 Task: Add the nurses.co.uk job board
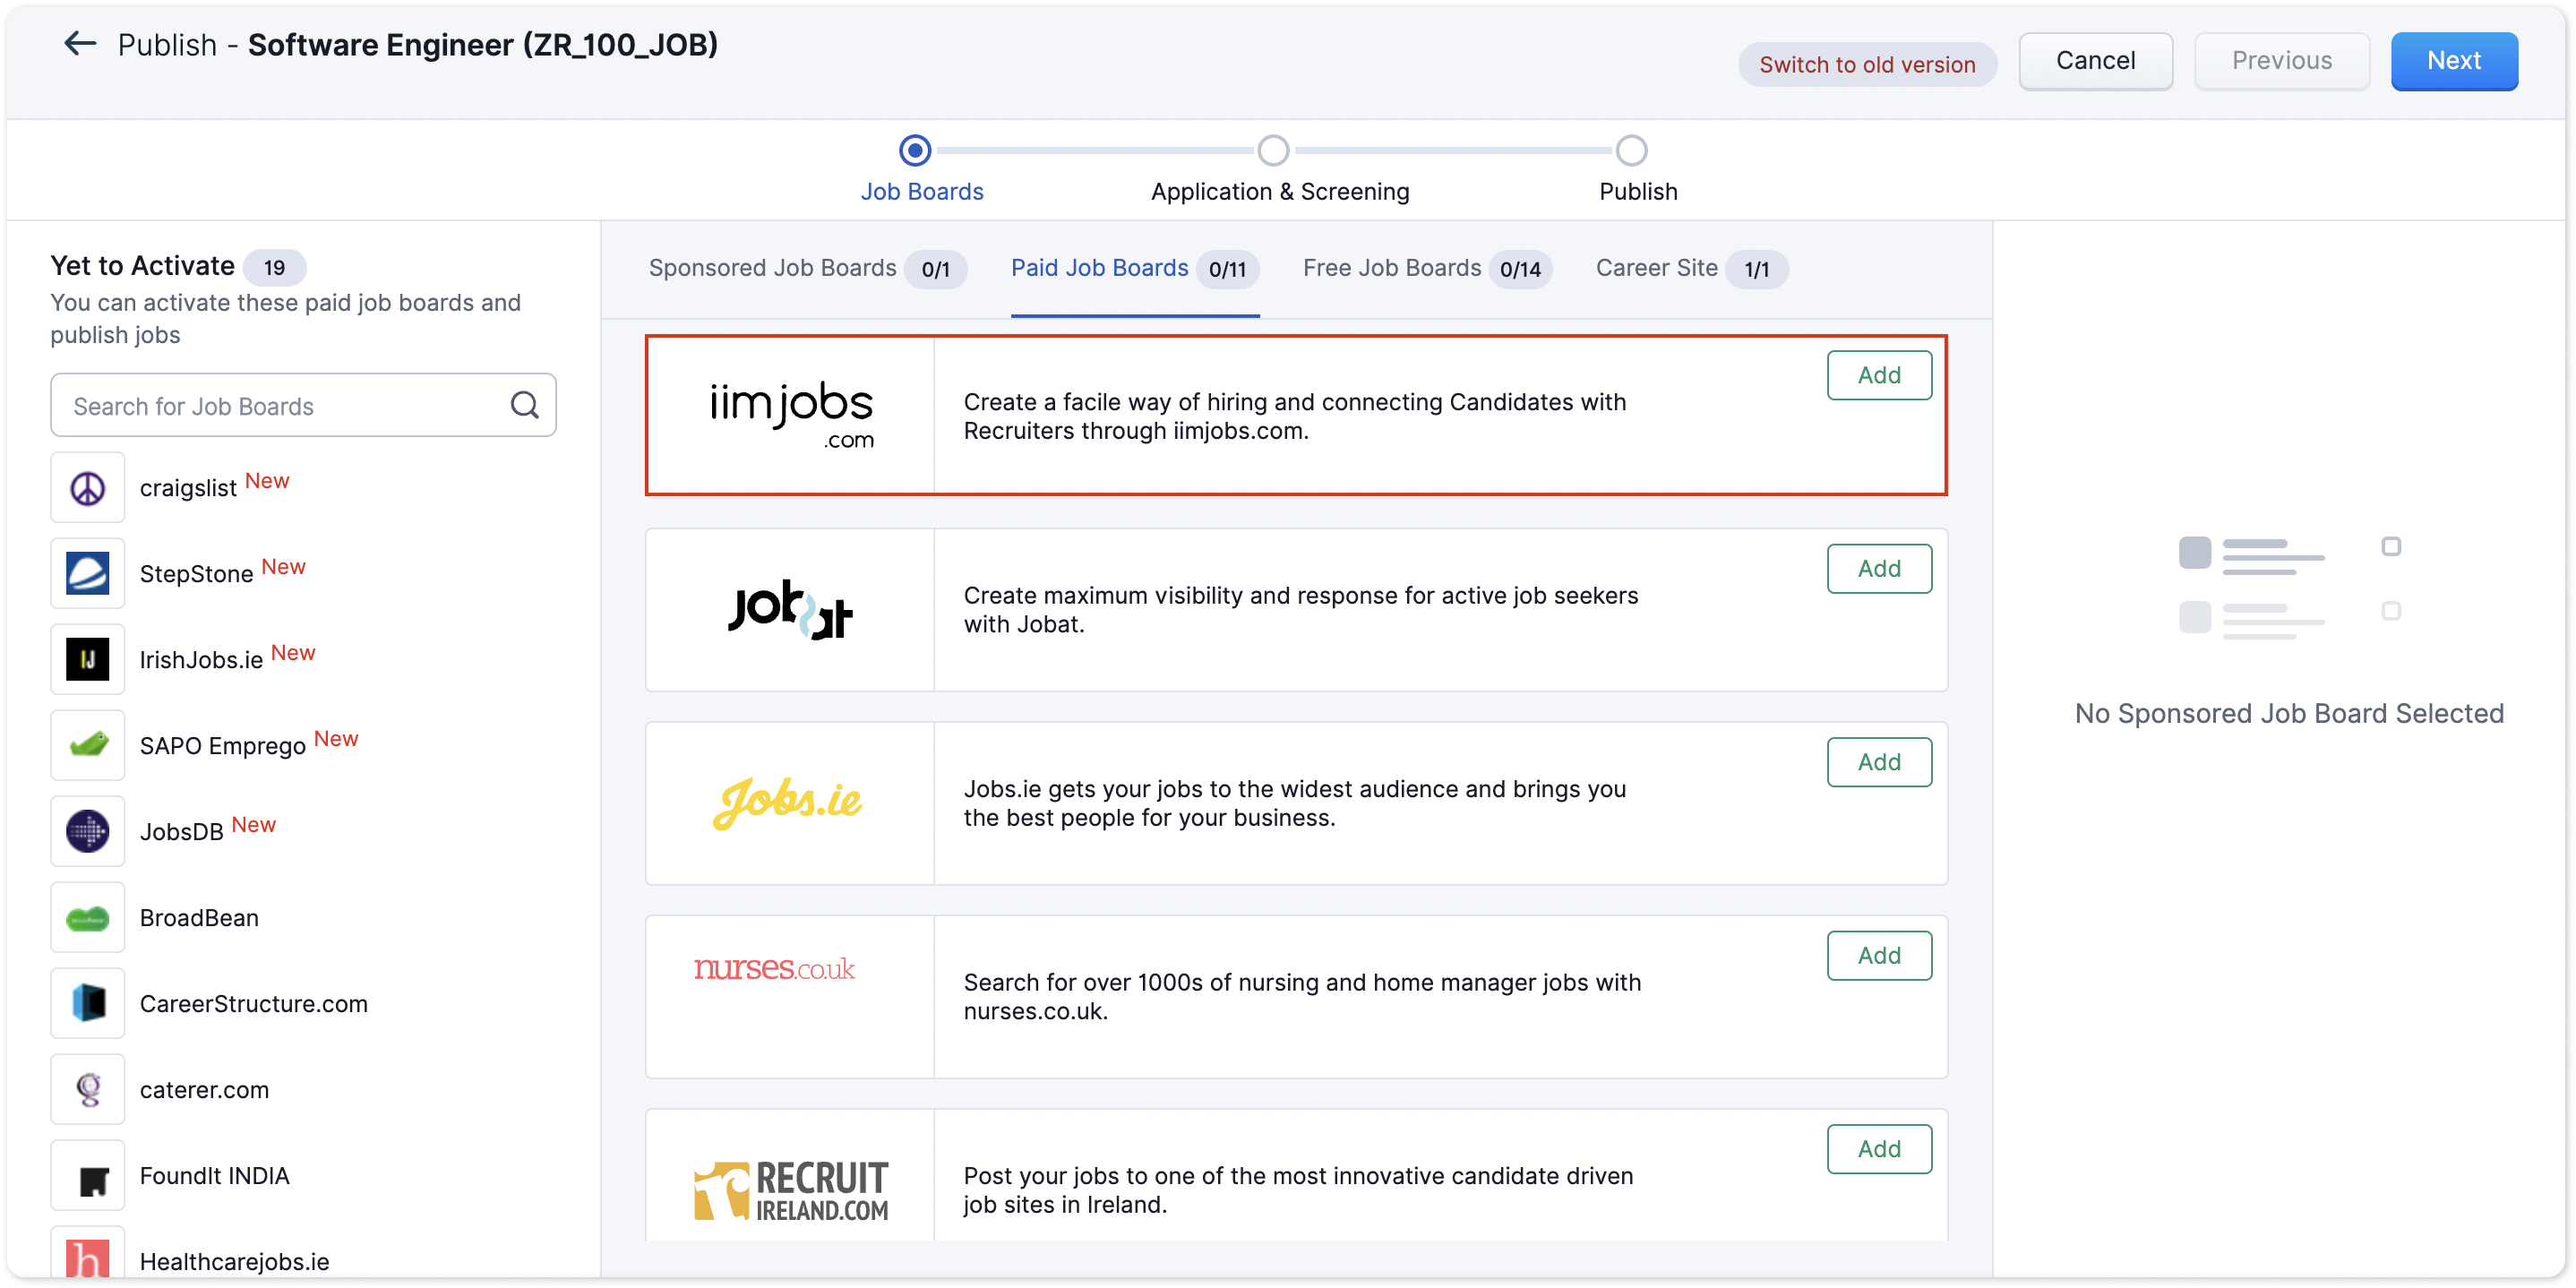coord(1878,955)
